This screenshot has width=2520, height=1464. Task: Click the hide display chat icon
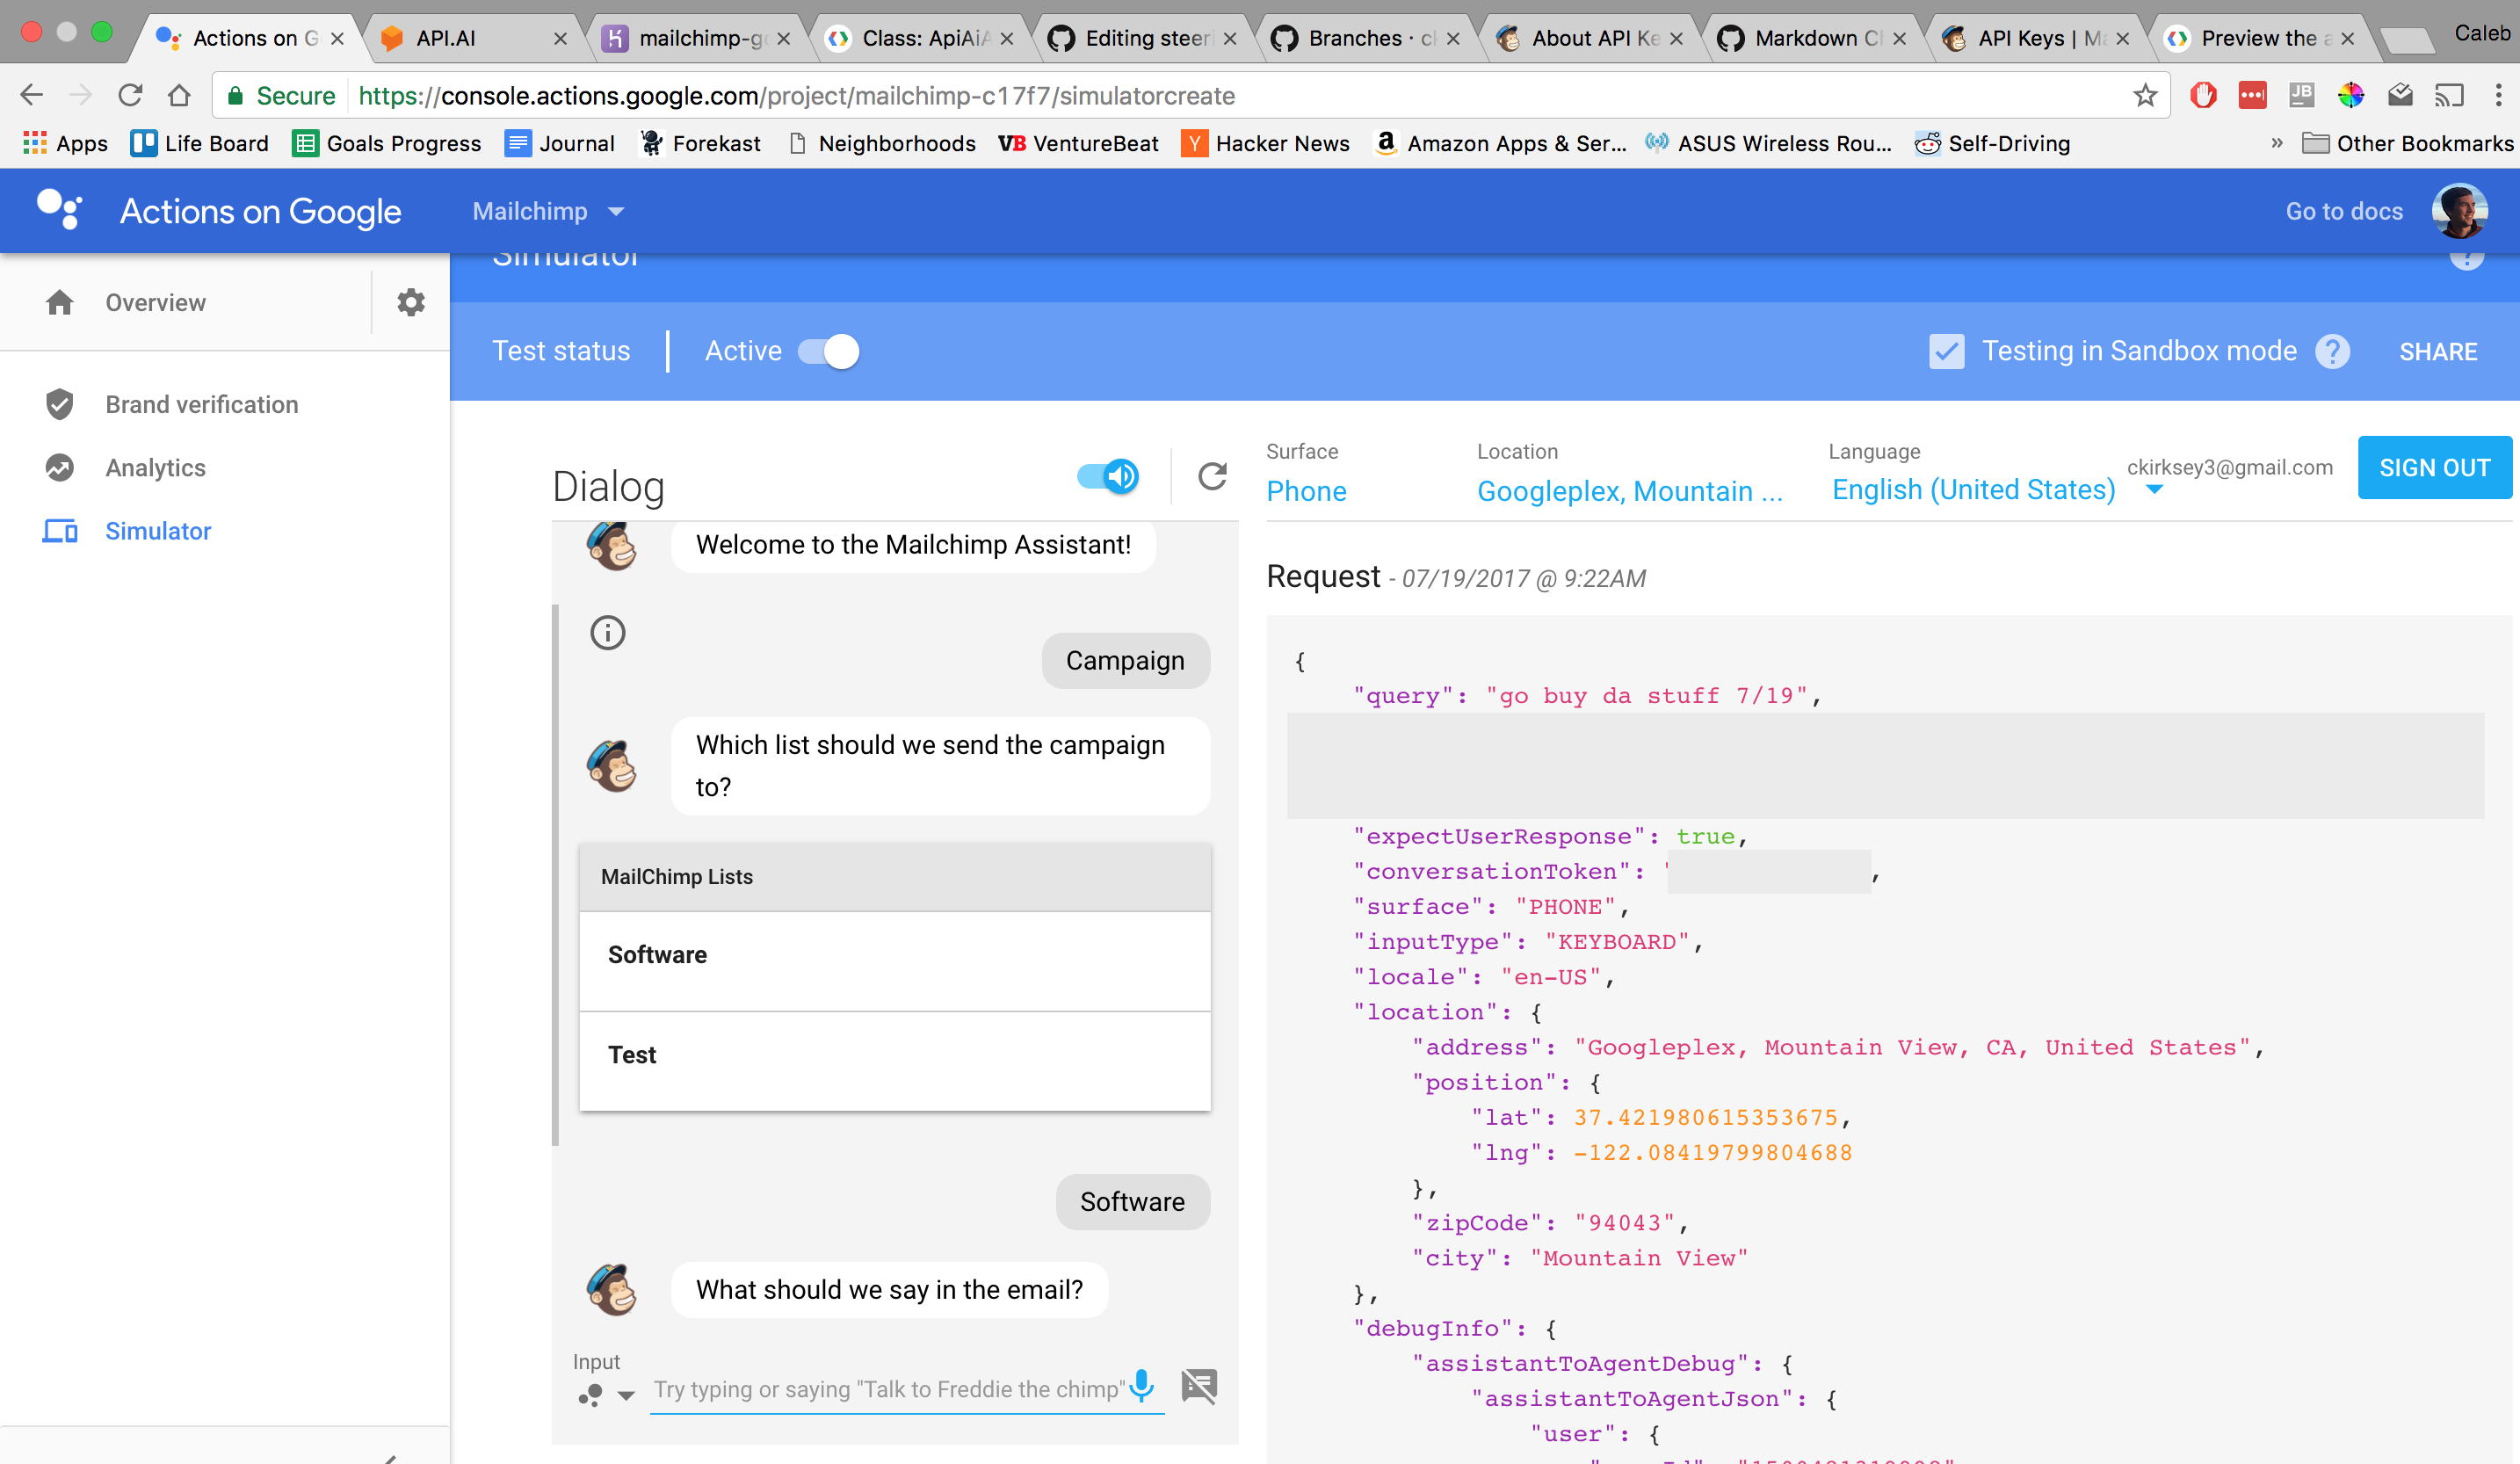tap(1199, 1386)
